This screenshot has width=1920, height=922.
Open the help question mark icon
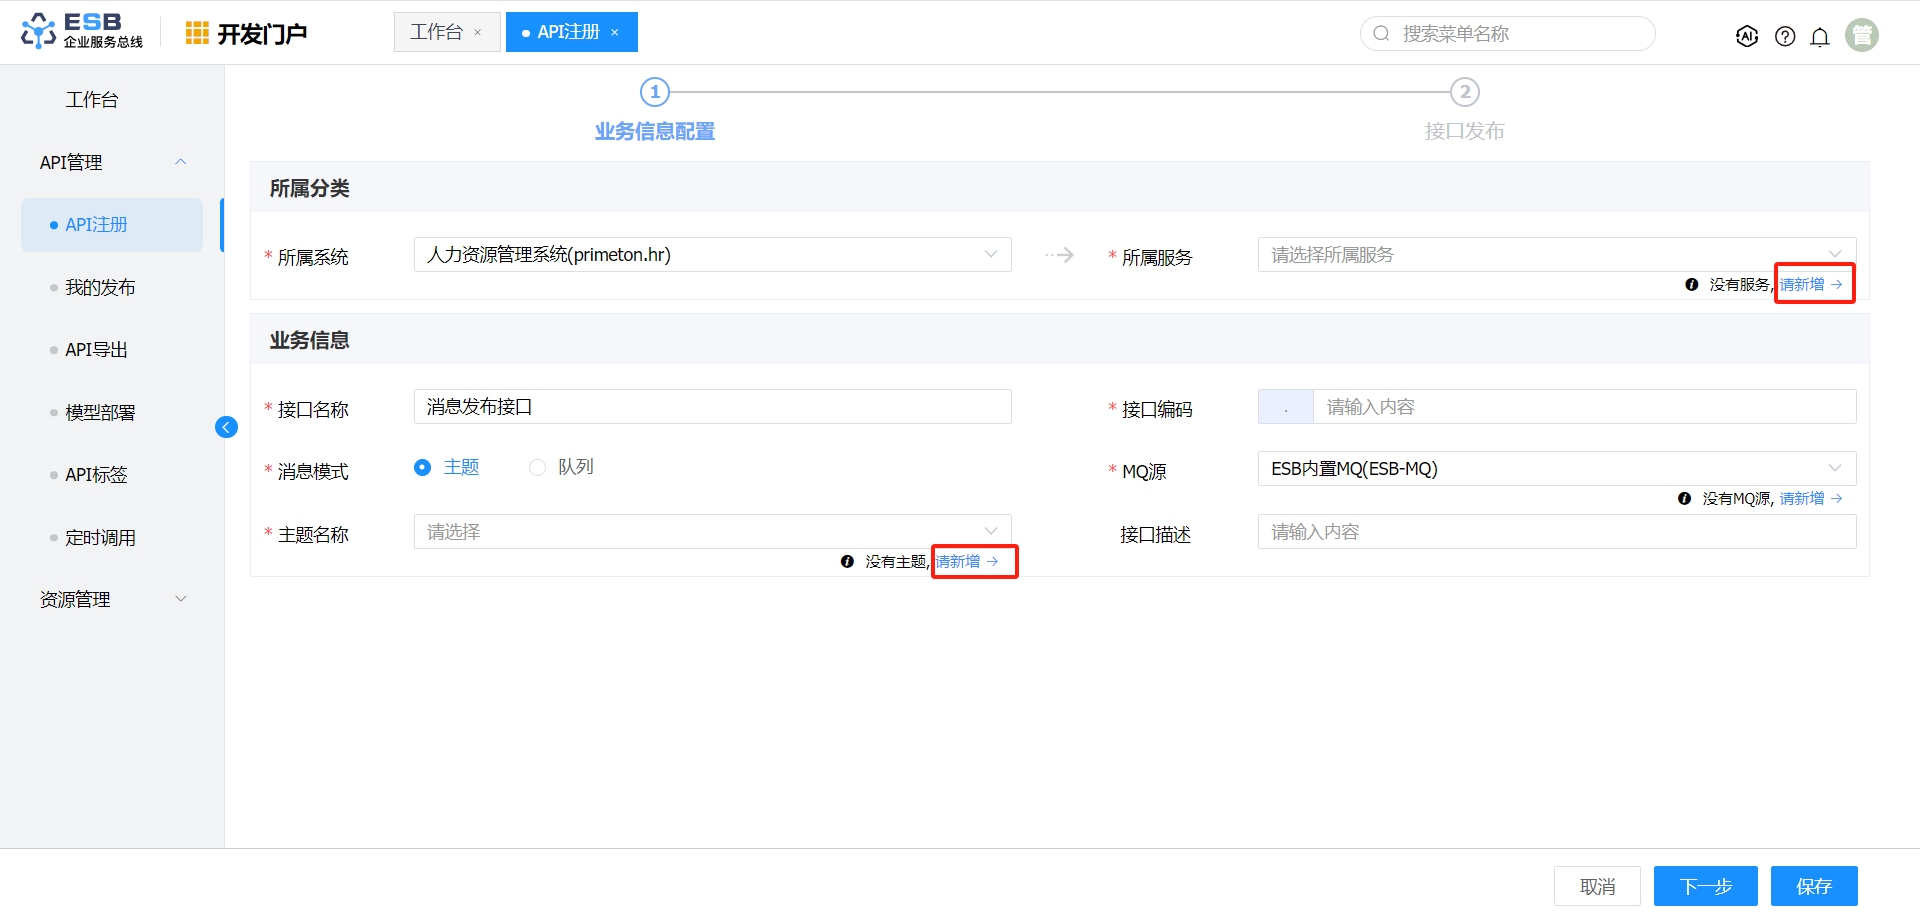tap(1785, 36)
